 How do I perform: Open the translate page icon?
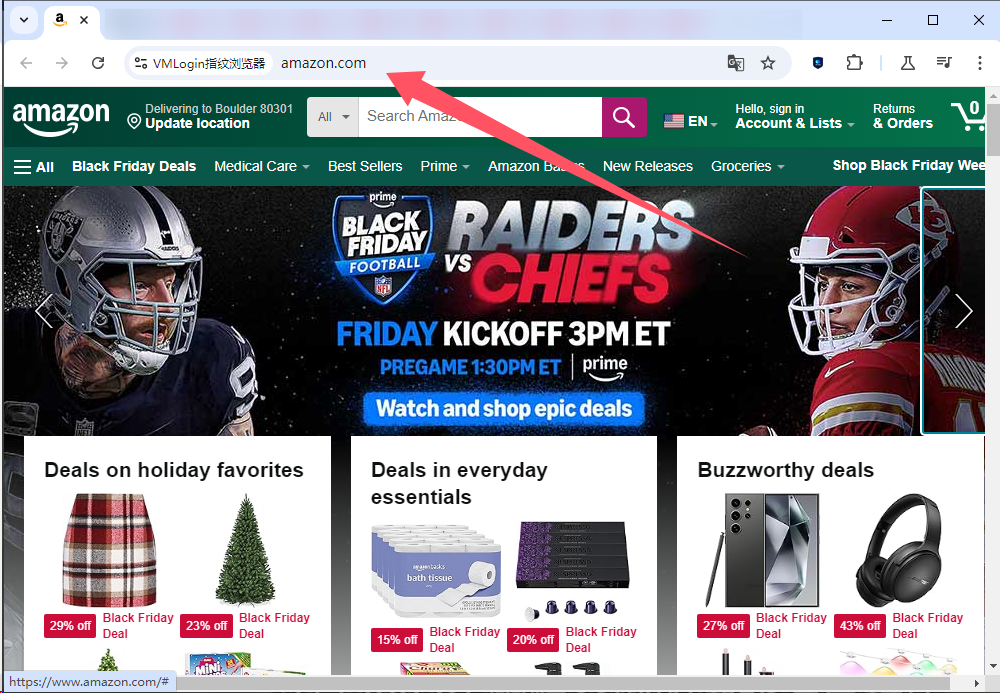735,63
